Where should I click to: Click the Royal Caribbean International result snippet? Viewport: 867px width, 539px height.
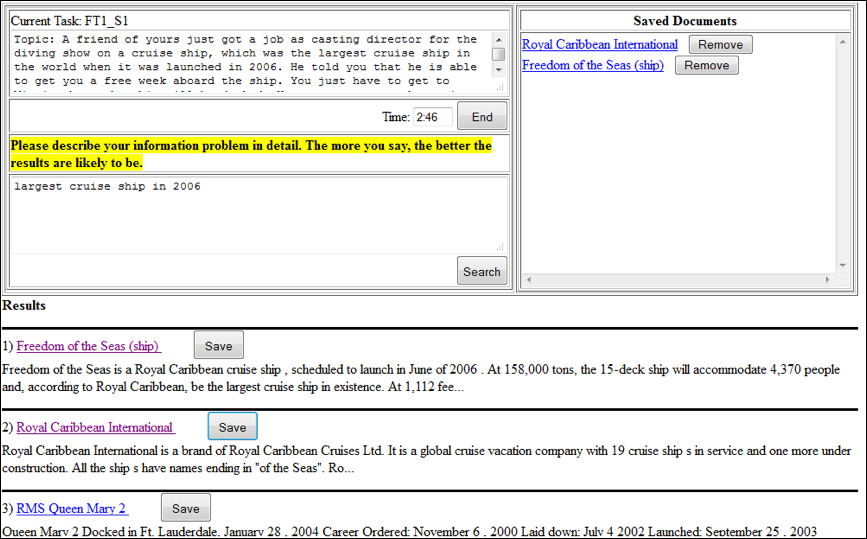pyautogui.click(x=426, y=459)
